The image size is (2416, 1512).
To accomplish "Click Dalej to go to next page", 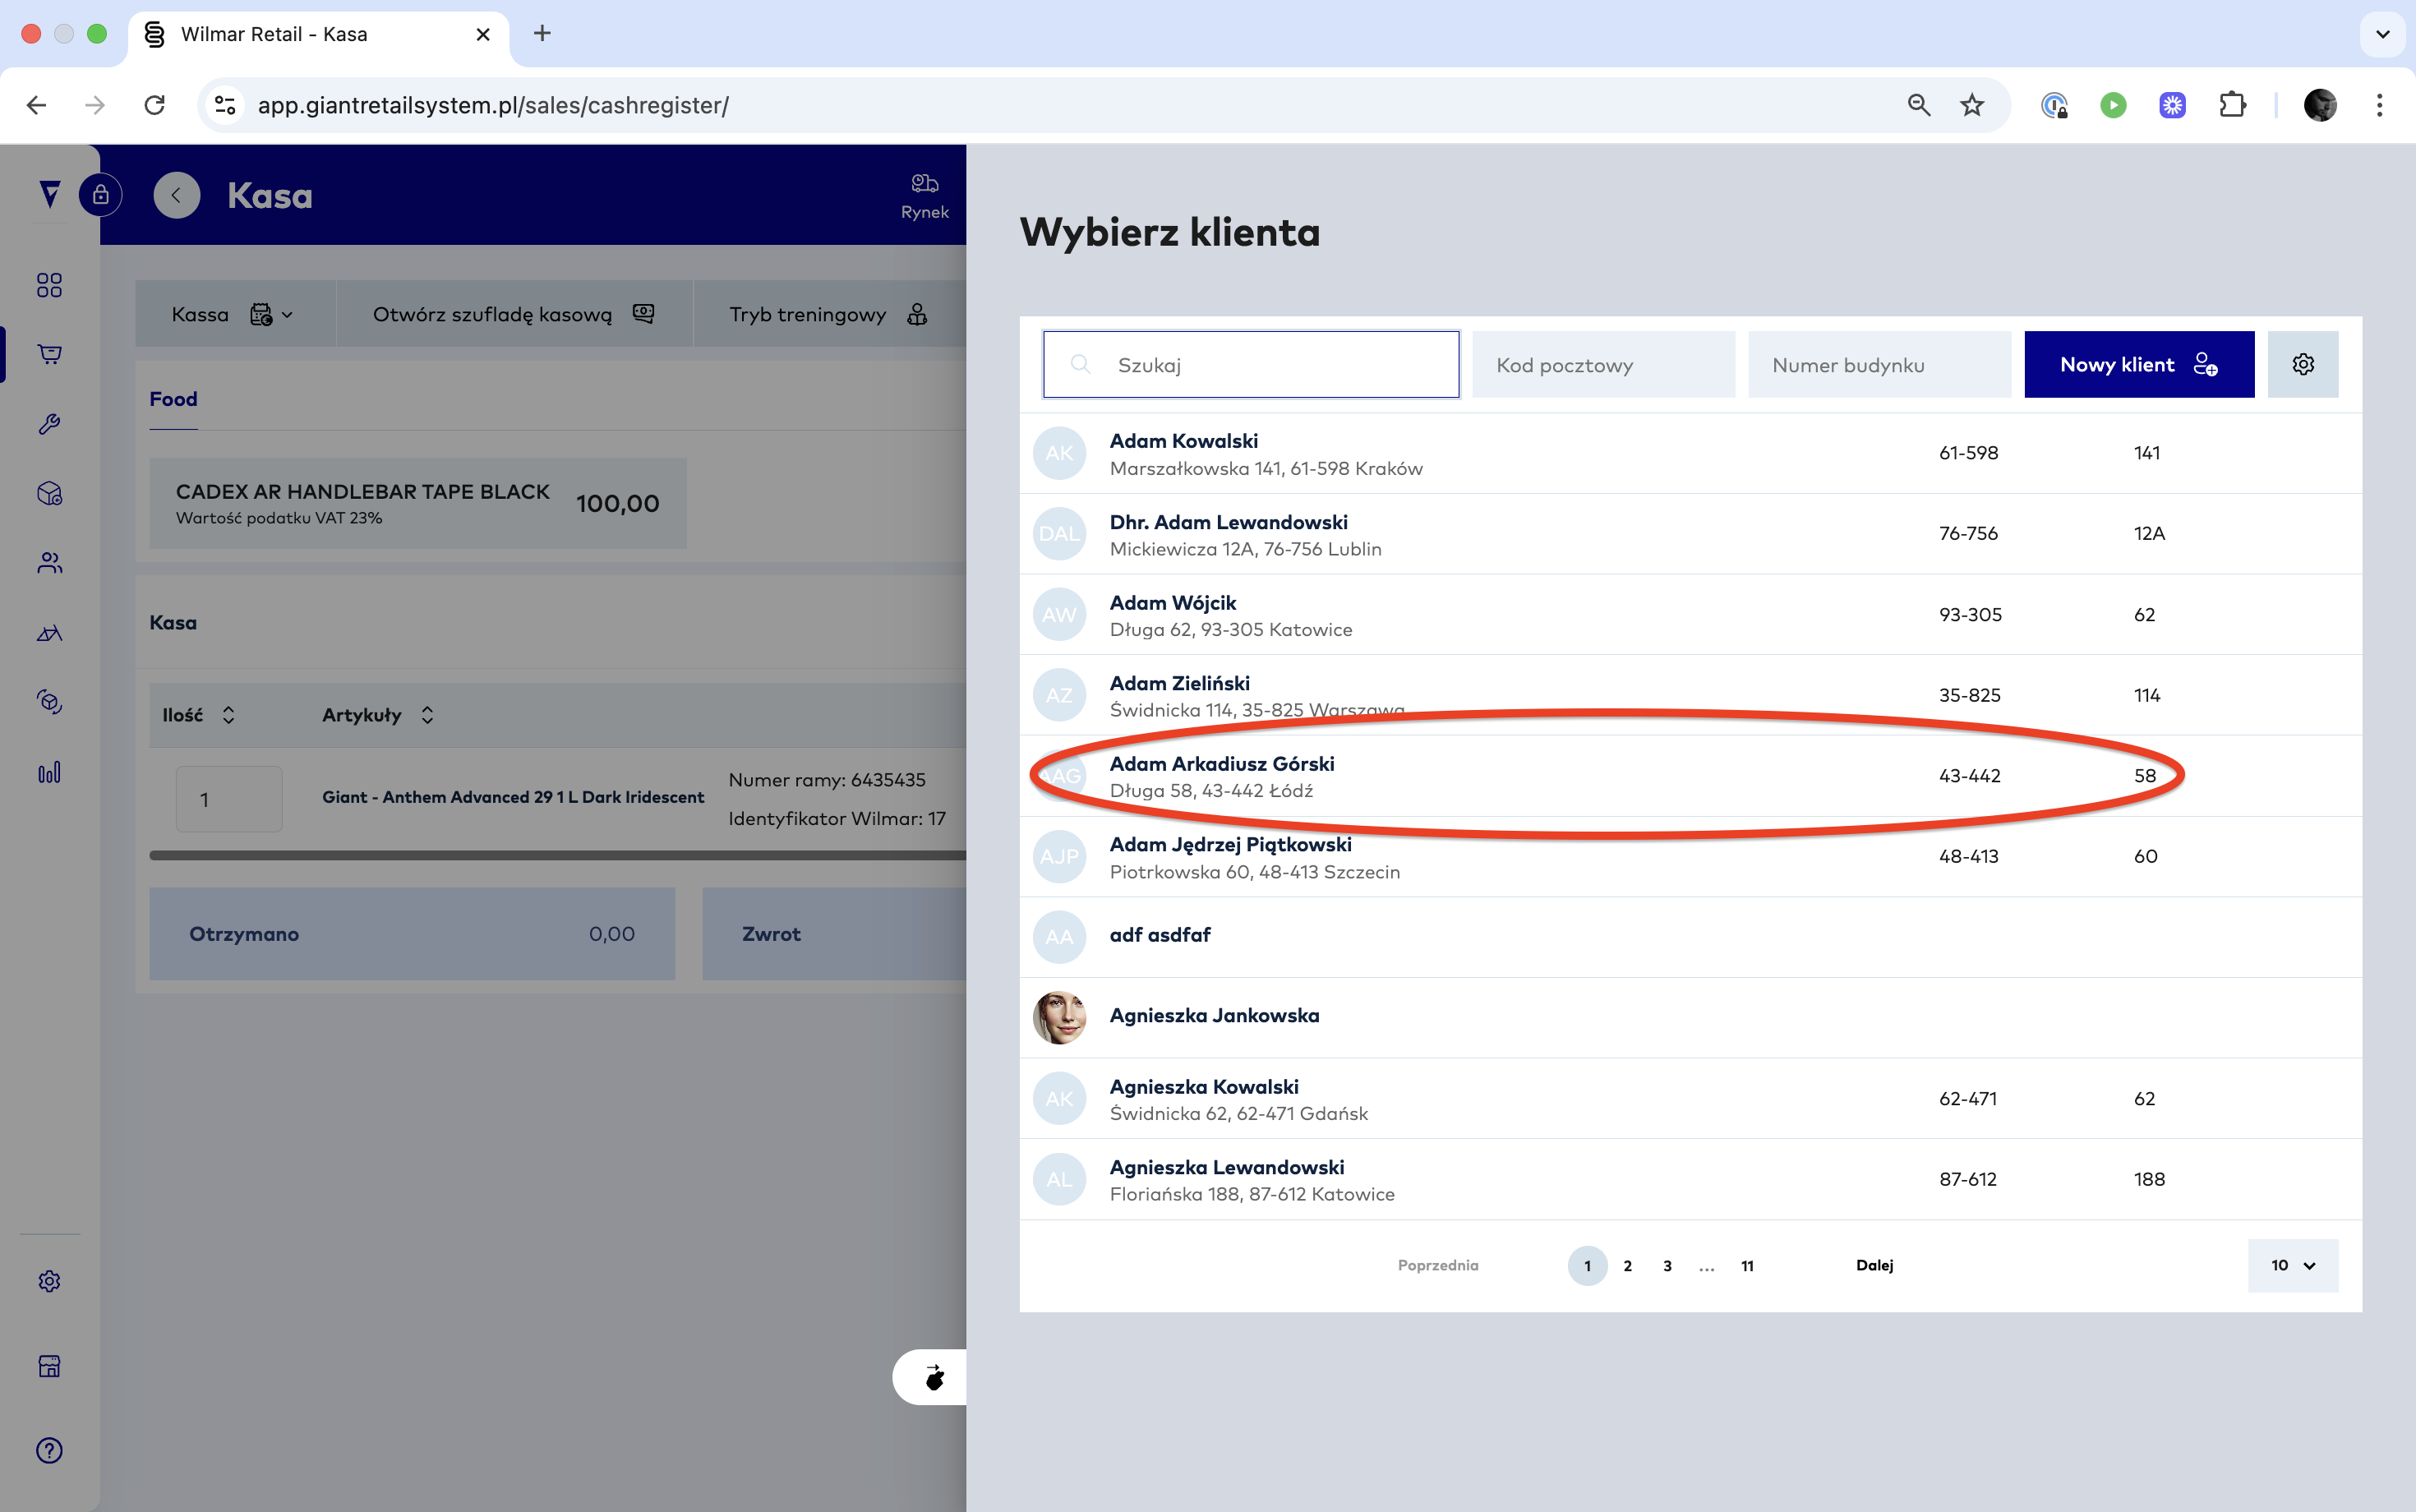I will pyautogui.click(x=1874, y=1265).
